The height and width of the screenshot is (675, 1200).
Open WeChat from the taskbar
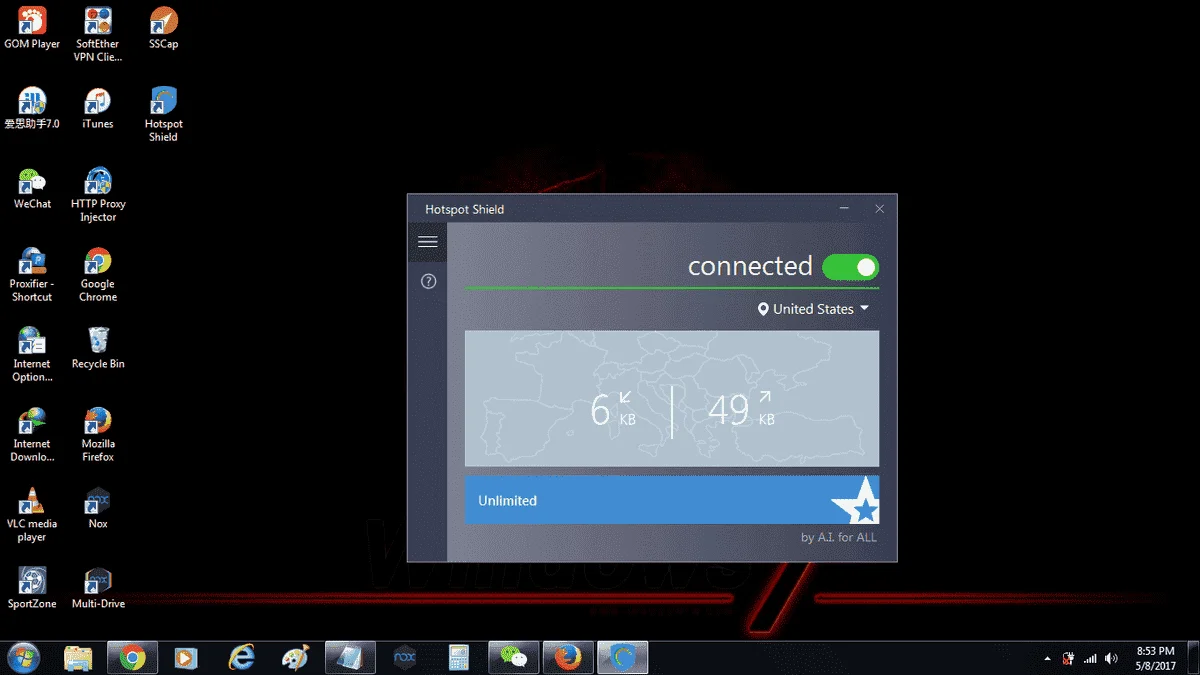tap(514, 657)
